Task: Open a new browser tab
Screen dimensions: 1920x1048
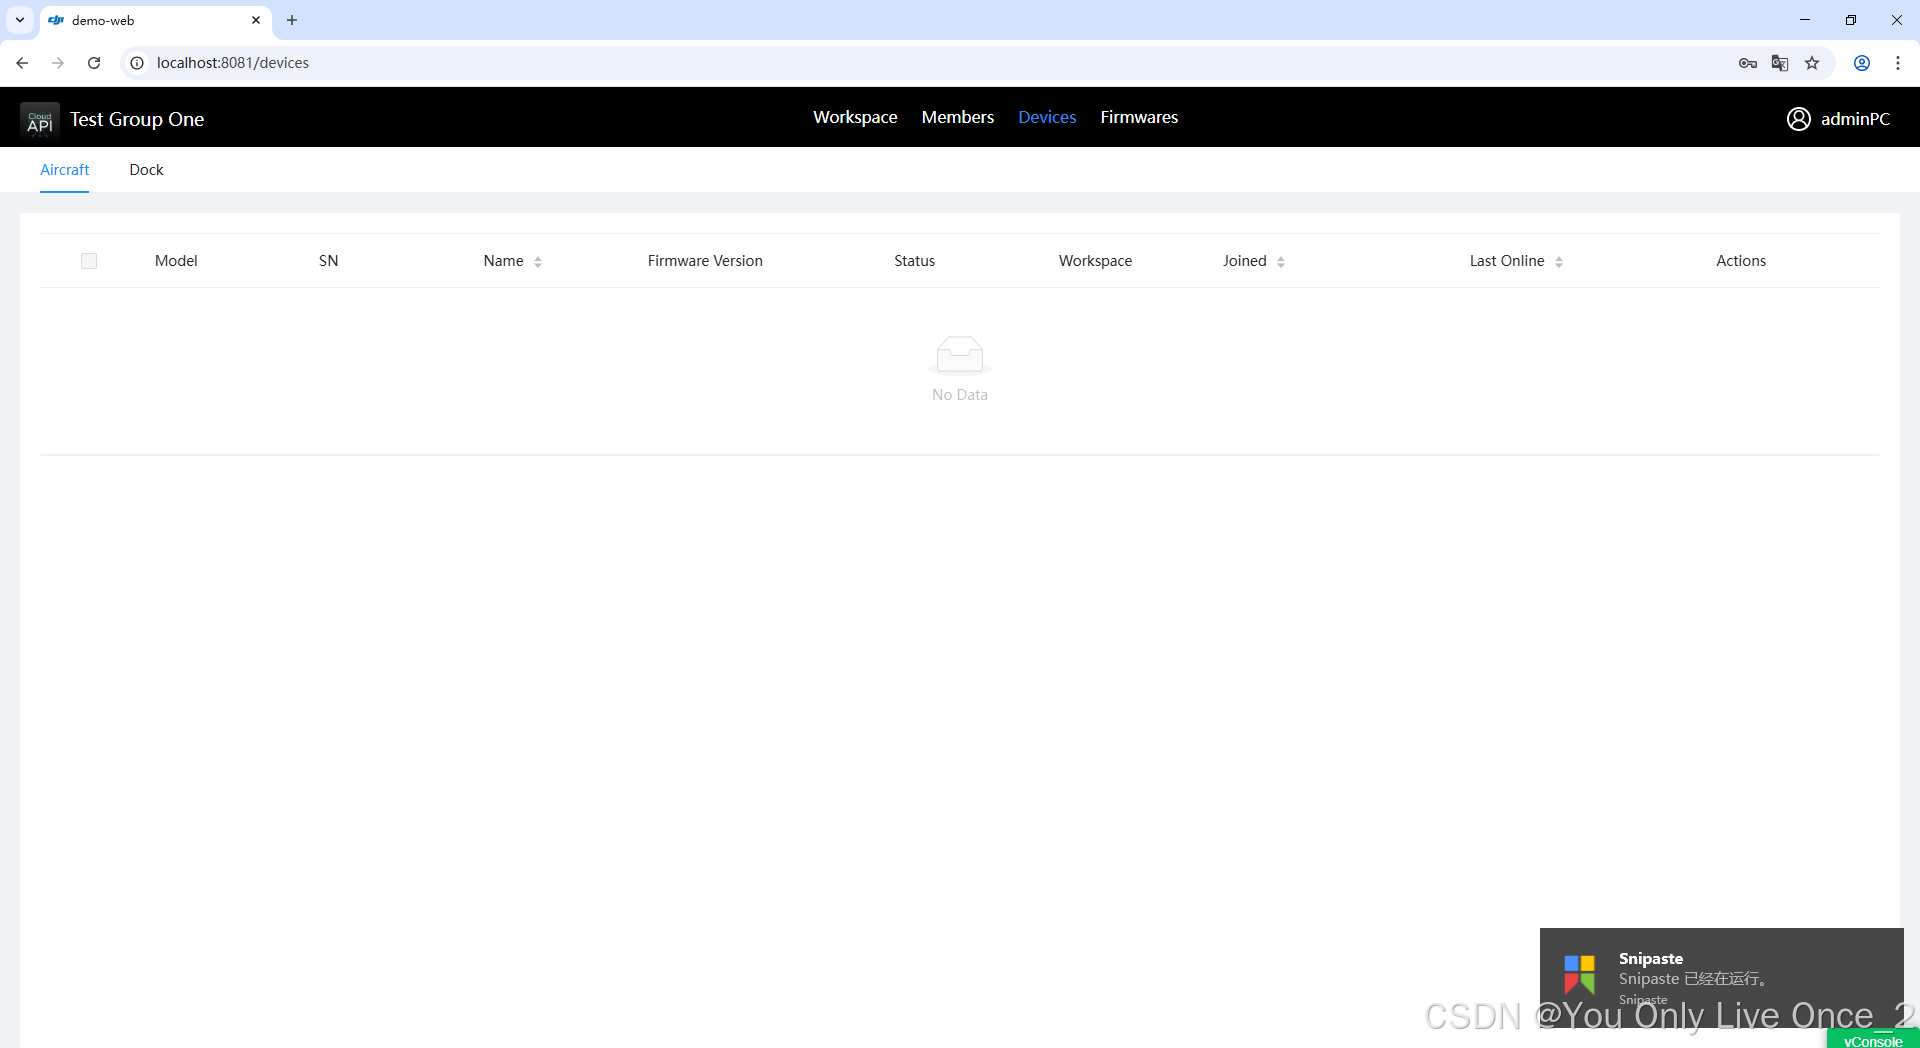Action: 292,20
